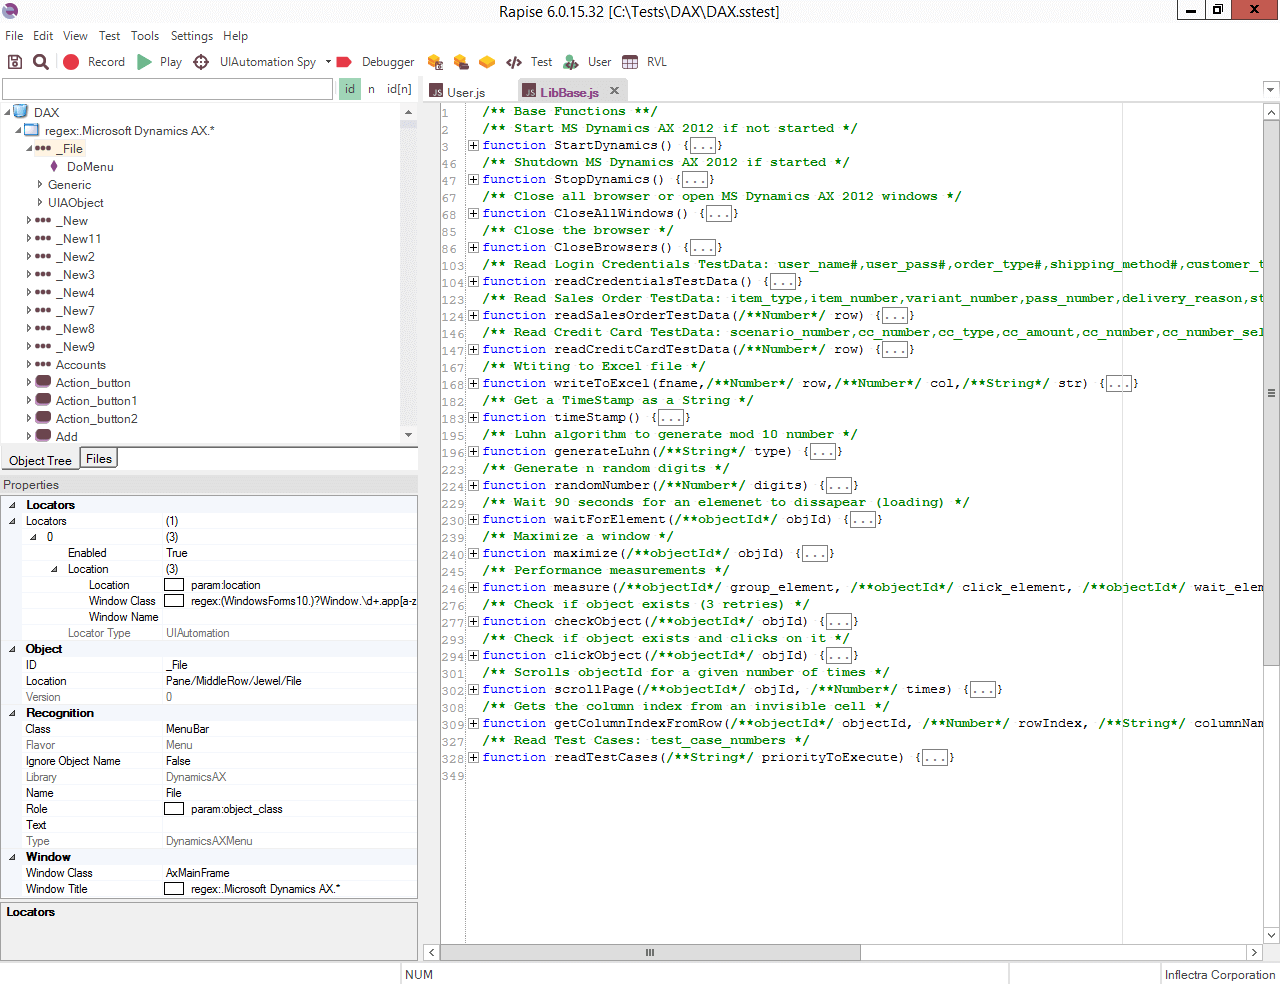Image resolution: width=1280 pixels, height=984 pixels.
Task: Open the Settings menu
Action: (192, 36)
